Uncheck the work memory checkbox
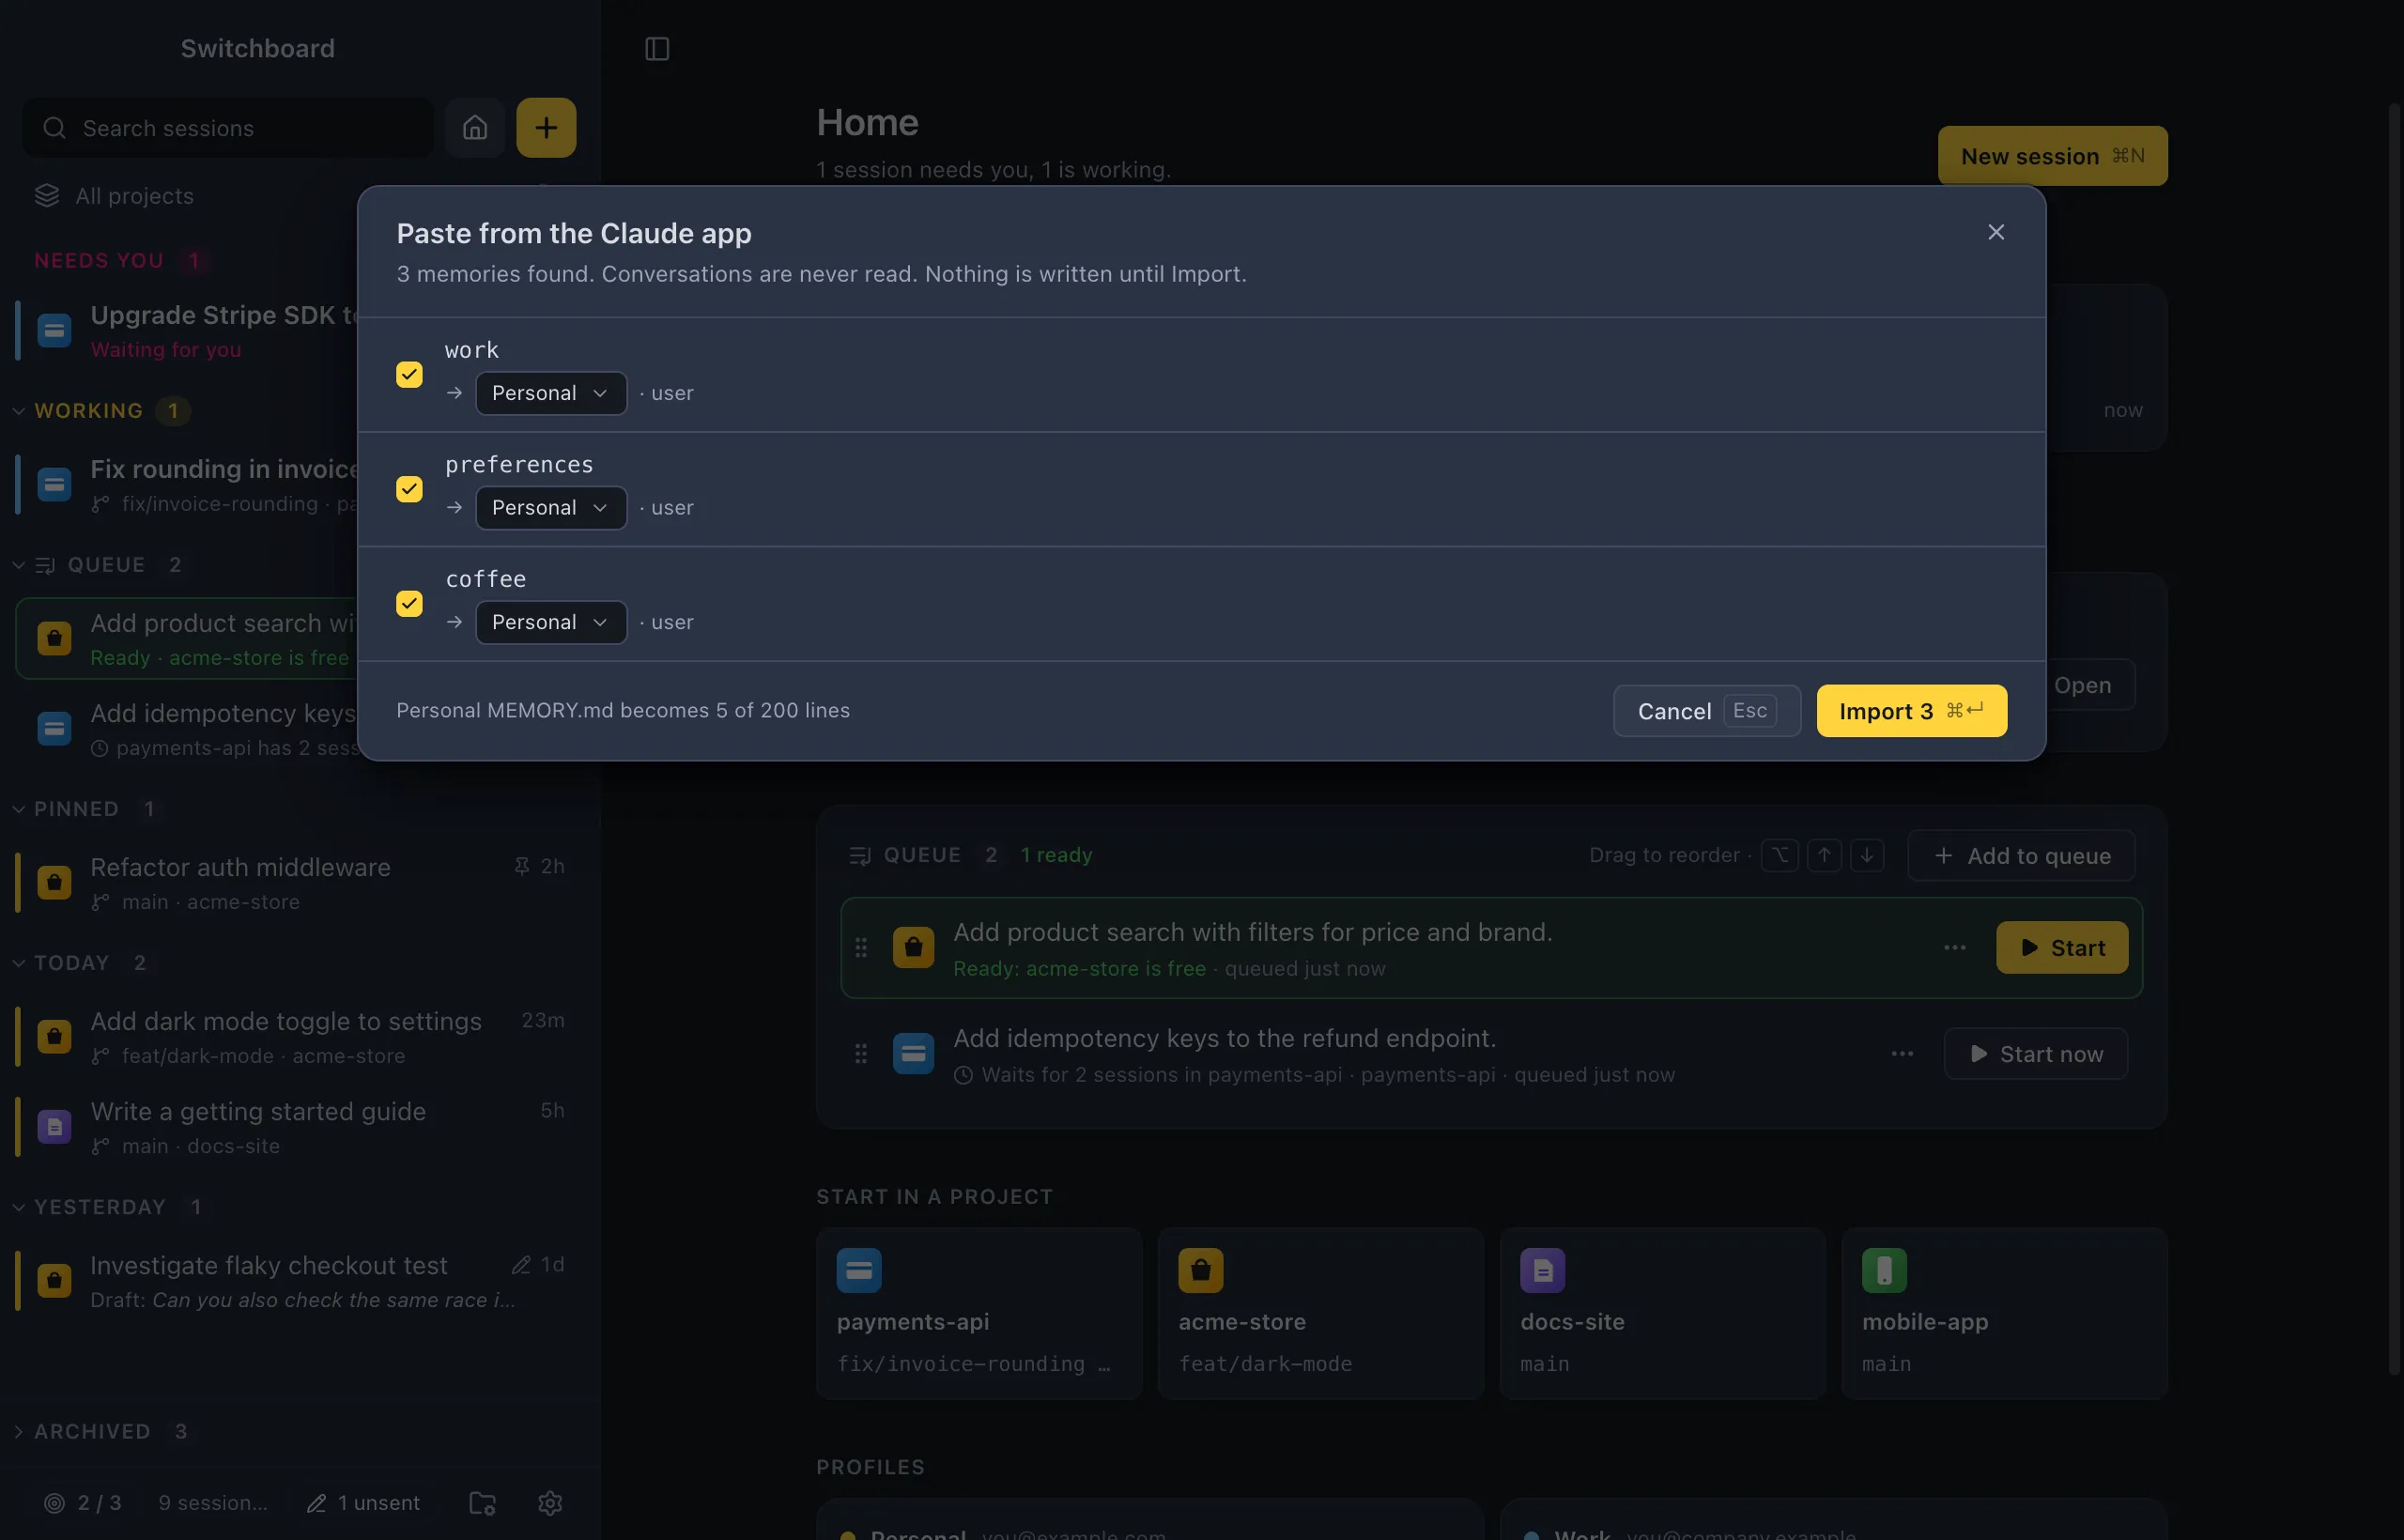Image resolution: width=2404 pixels, height=1540 pixels. click(409, 374)
